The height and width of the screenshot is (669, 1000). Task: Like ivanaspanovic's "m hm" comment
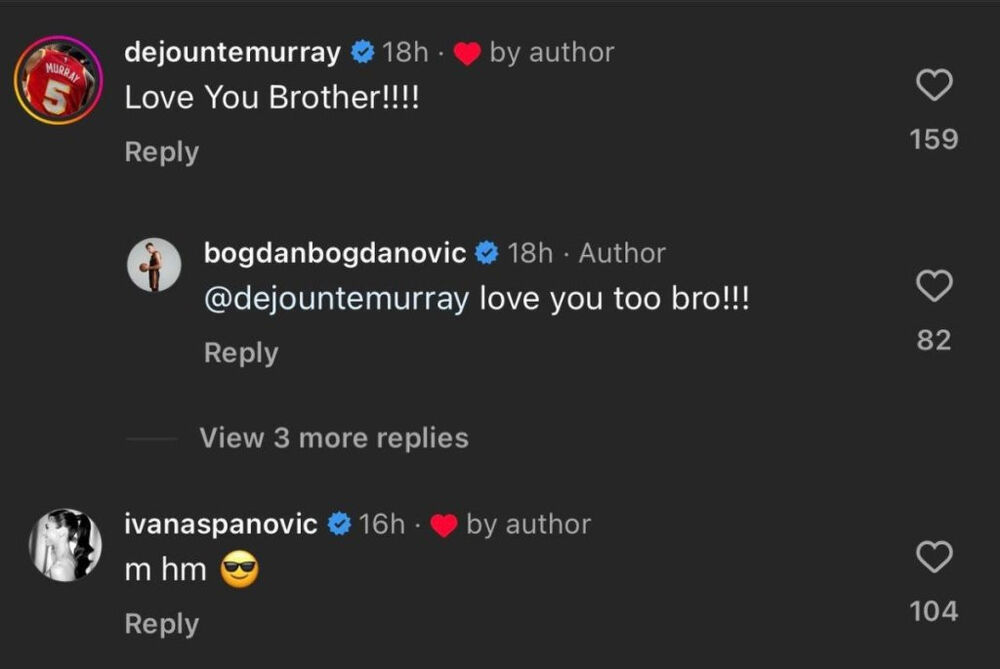point(934,558)
